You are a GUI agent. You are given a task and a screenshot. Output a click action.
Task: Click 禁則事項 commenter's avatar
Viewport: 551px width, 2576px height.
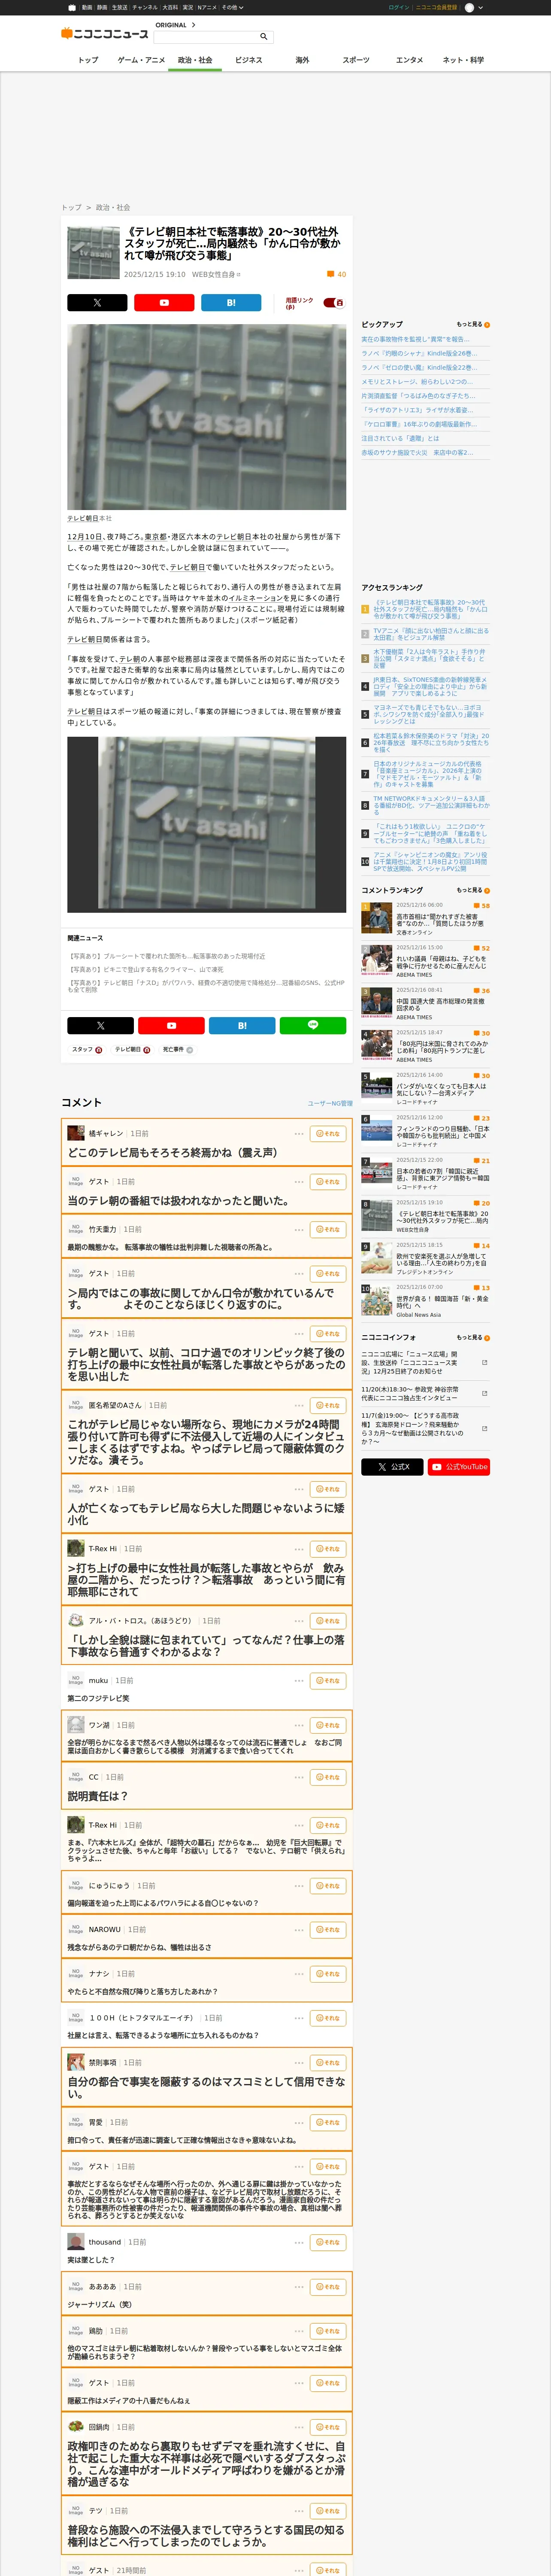tap(75, 2062)
